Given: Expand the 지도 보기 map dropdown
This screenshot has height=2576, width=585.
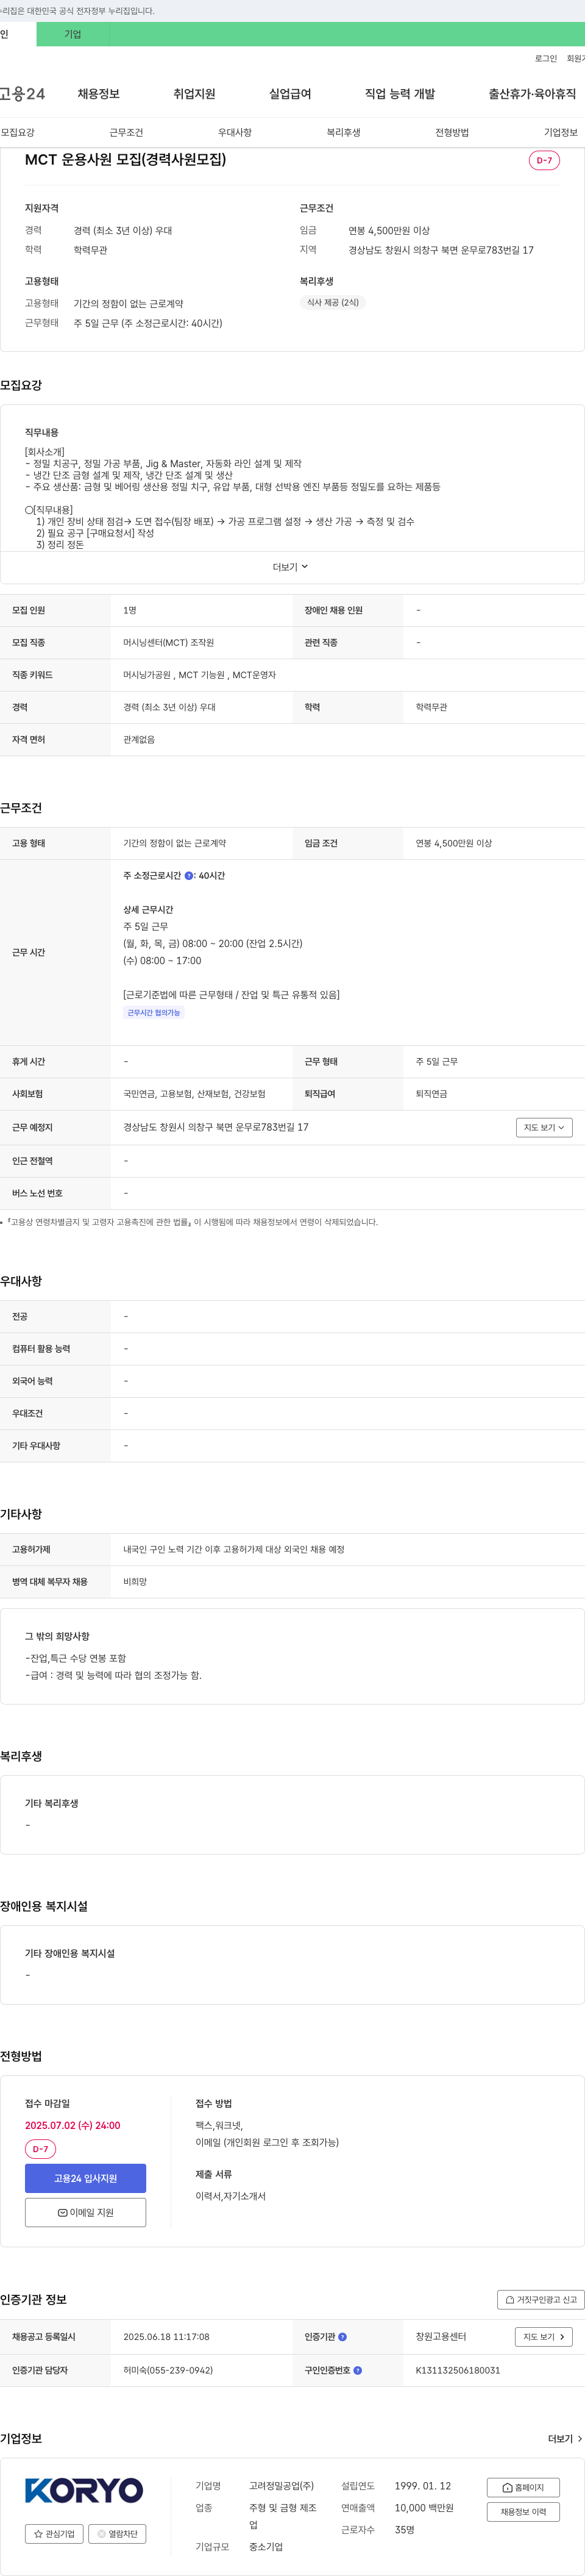Looking at the screenshot, I should click(x=544, y=1128).
